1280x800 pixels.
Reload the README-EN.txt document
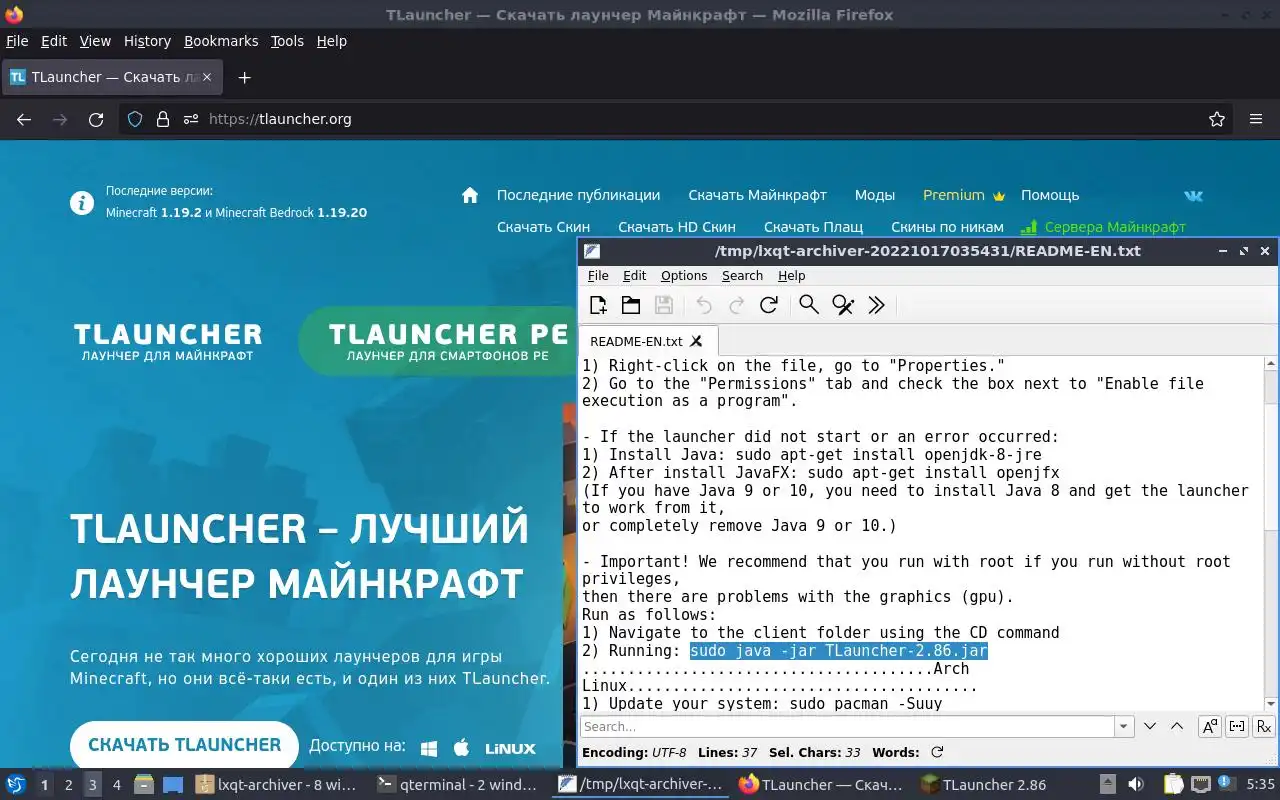769,305
